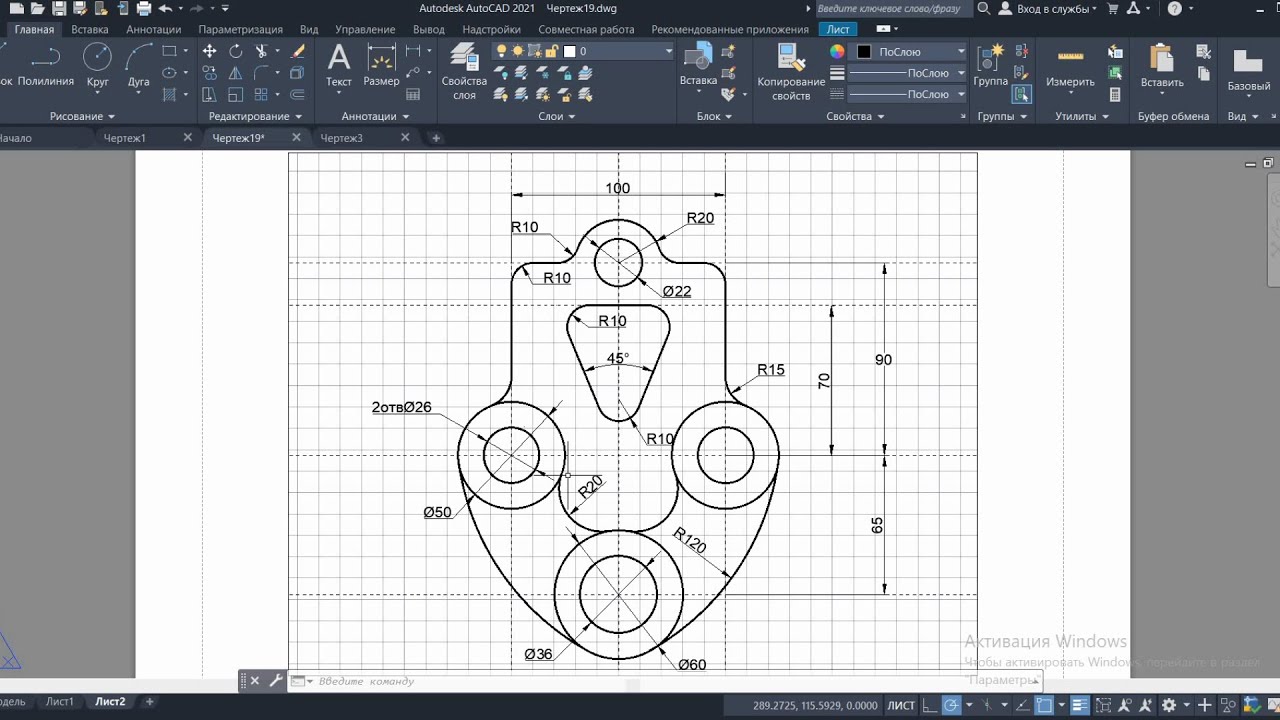
Task: Click the white layer color swatch
Action: [x=569, y=51]
